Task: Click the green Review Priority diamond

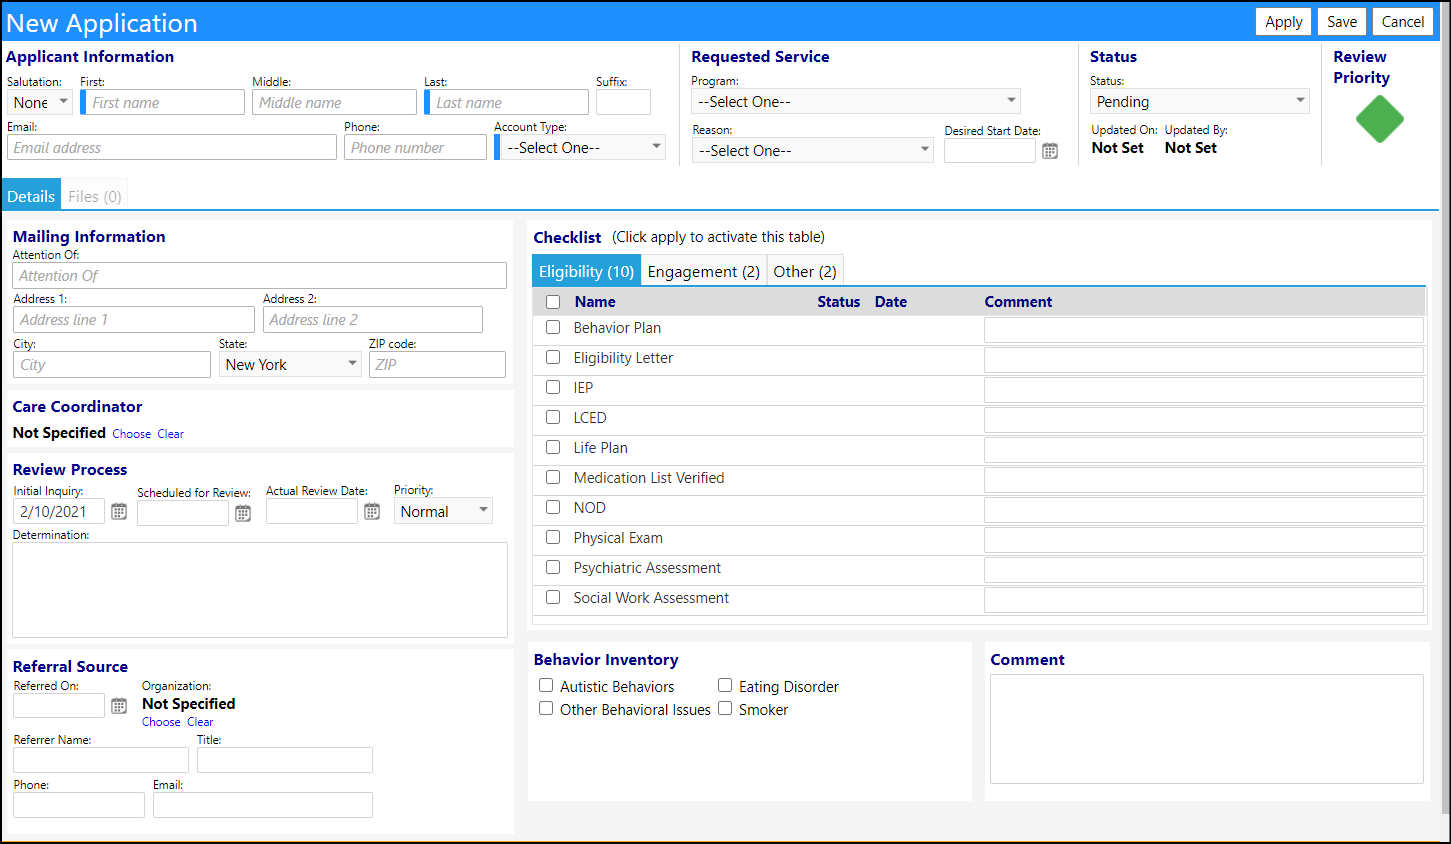Action: (1380, 119)
